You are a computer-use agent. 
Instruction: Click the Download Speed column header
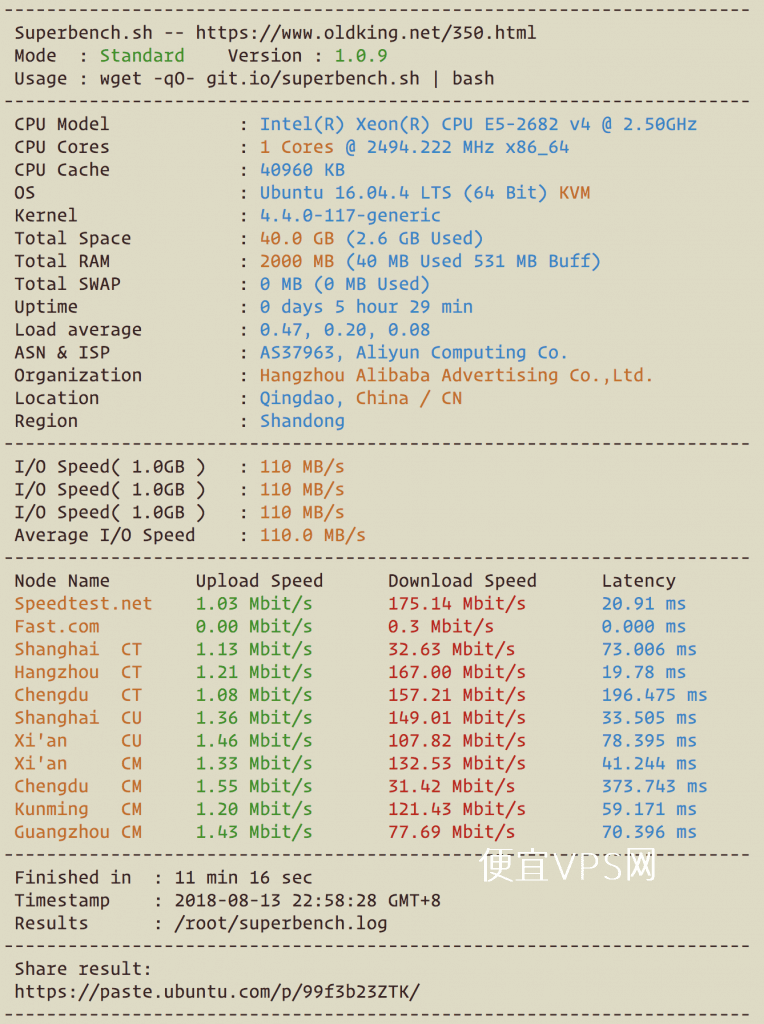(462, 581)
